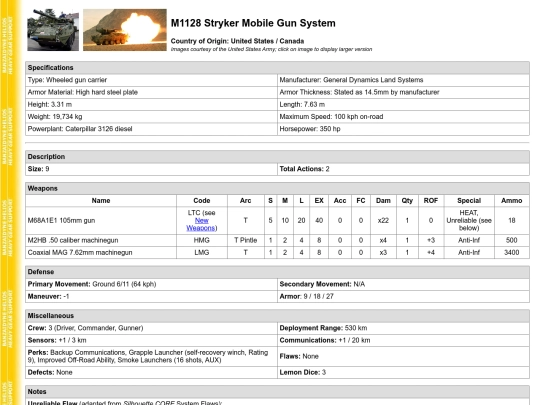
Task: Click the 'Defense' section header
Action: pos(277,272)
